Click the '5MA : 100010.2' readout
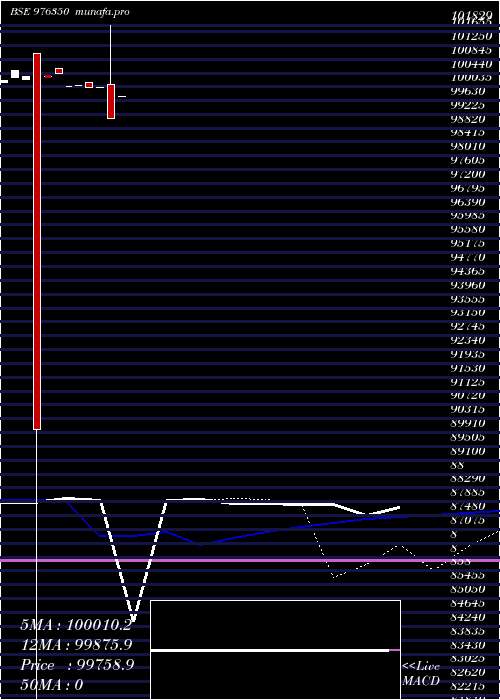Screen dimensions: 500x700 [76, 625]
